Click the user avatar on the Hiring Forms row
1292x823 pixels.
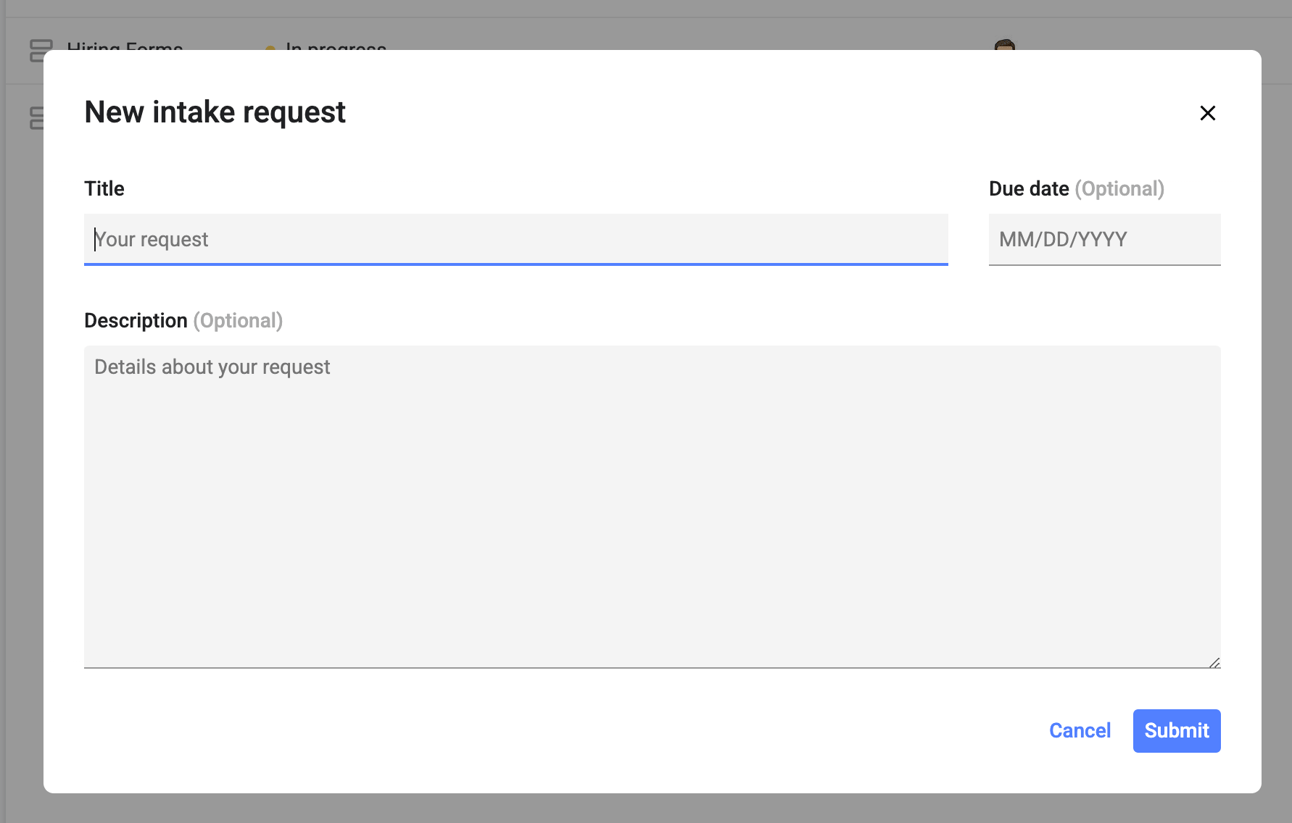coord(1004,49)
